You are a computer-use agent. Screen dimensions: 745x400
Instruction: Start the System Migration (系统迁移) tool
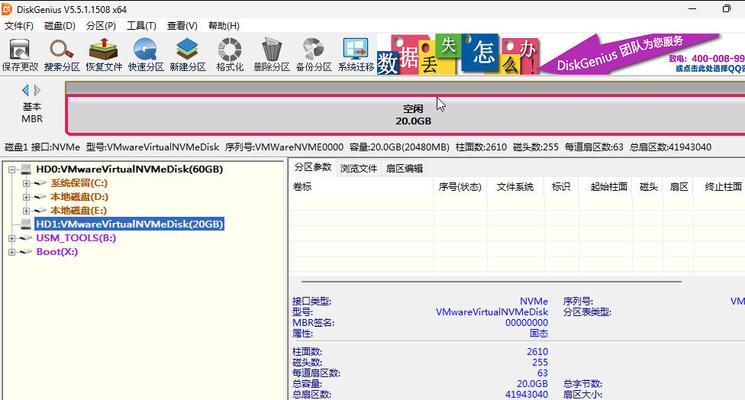(356, 55)
